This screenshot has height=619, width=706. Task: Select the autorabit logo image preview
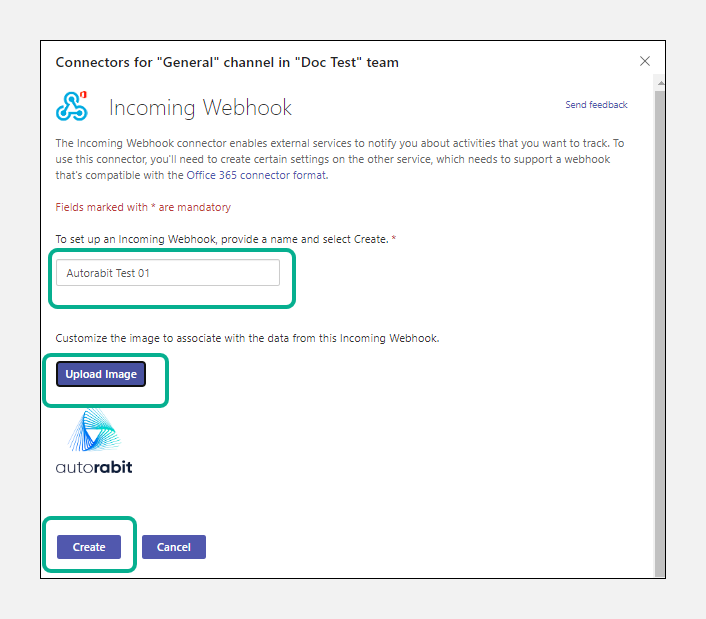coord(94,441)
